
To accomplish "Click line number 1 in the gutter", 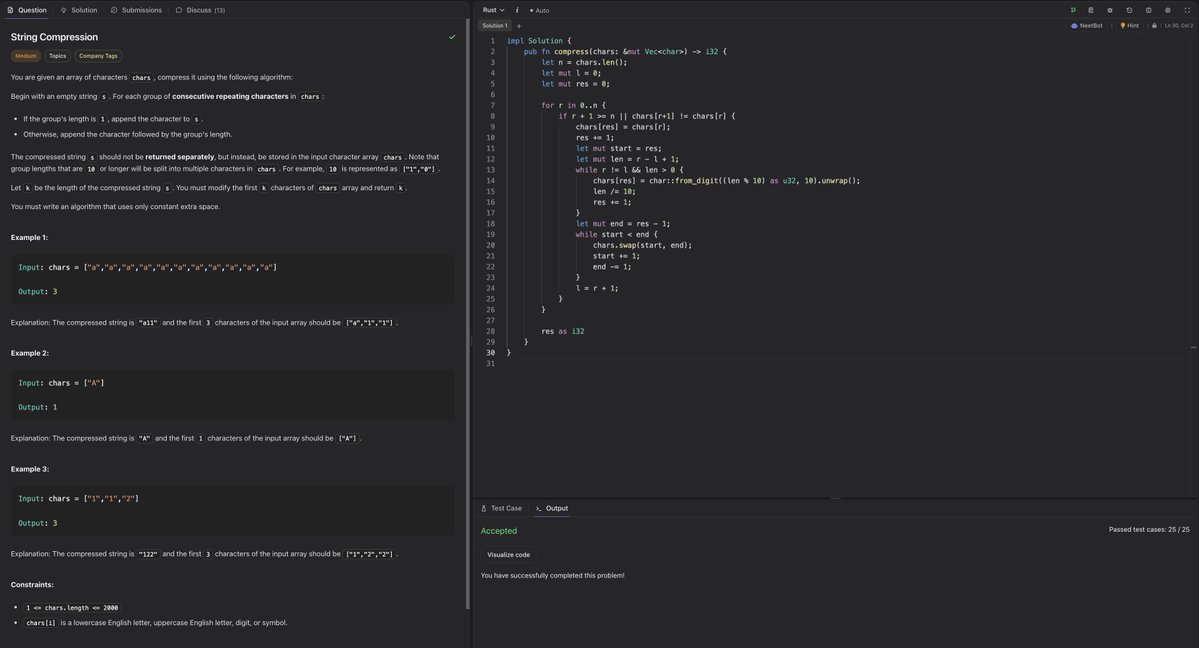I will point(492,41).
